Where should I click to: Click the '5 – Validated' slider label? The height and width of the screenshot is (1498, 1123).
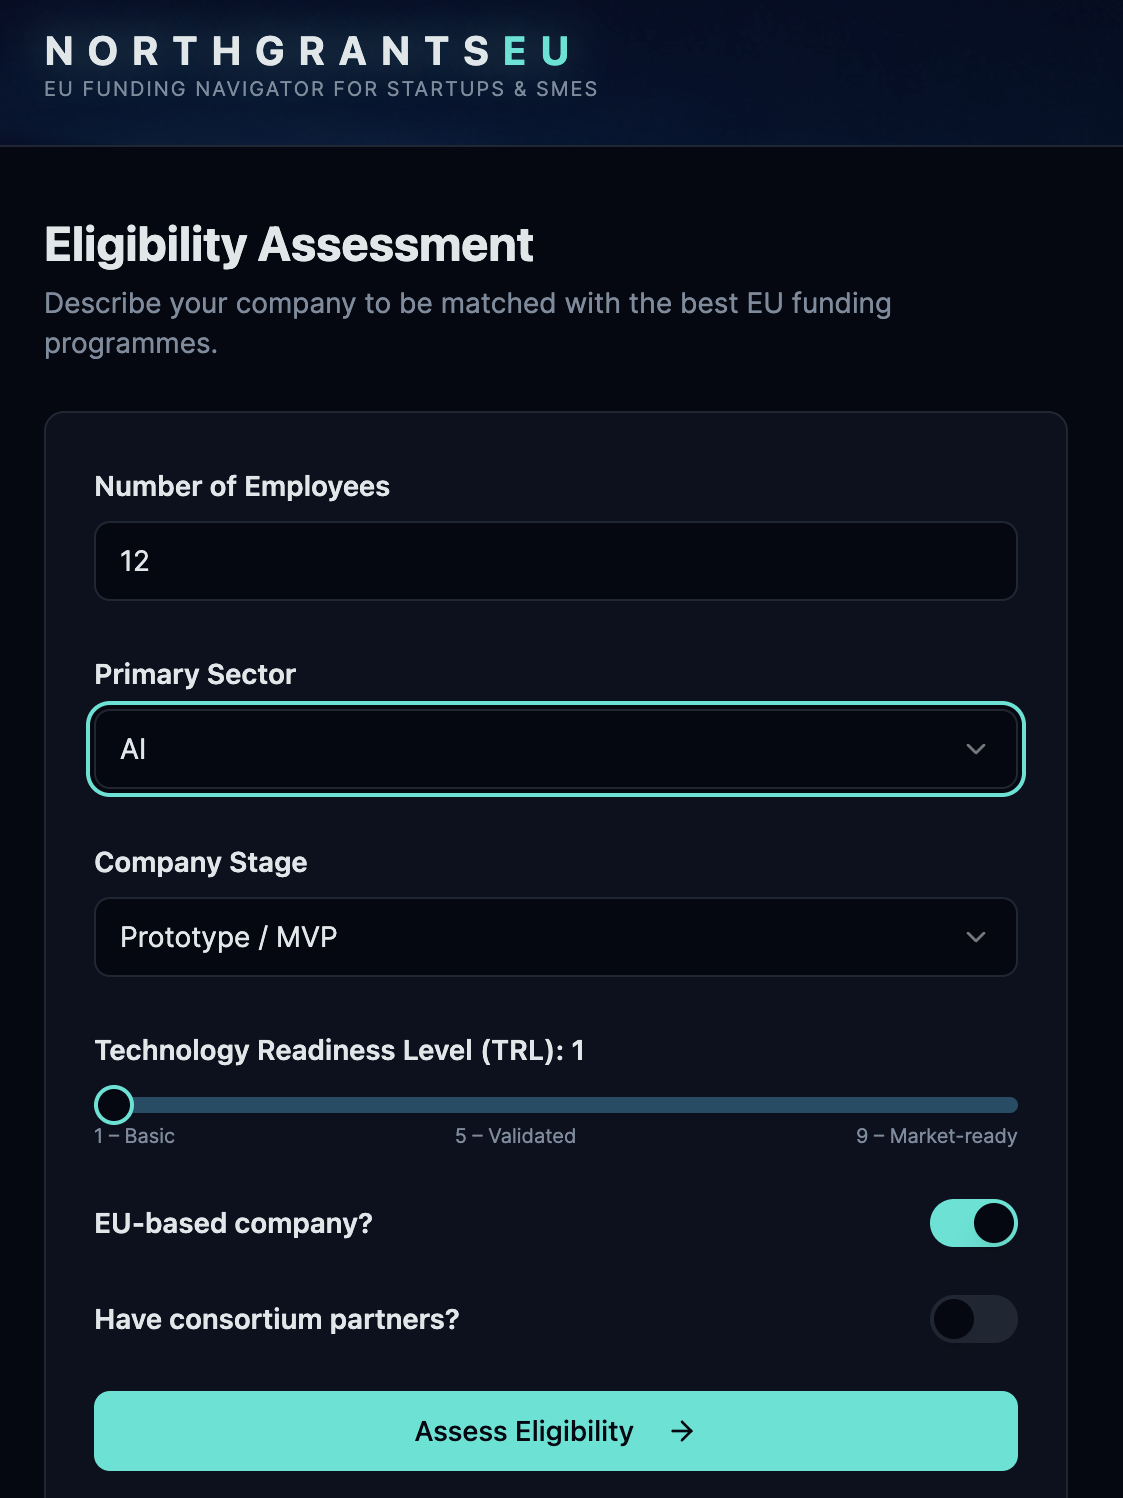[x=515, y=1136]
